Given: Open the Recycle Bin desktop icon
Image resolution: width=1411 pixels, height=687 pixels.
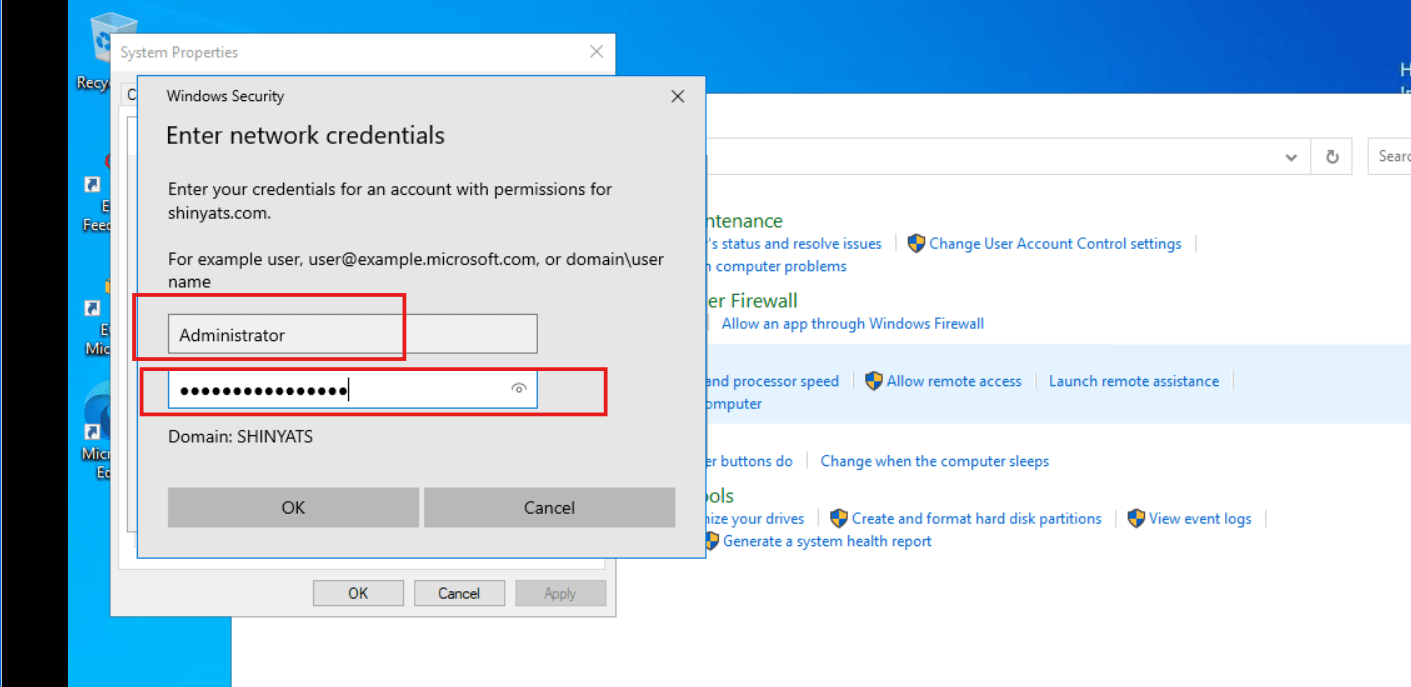Looking at the screenshot, I should tap(100, 52).
